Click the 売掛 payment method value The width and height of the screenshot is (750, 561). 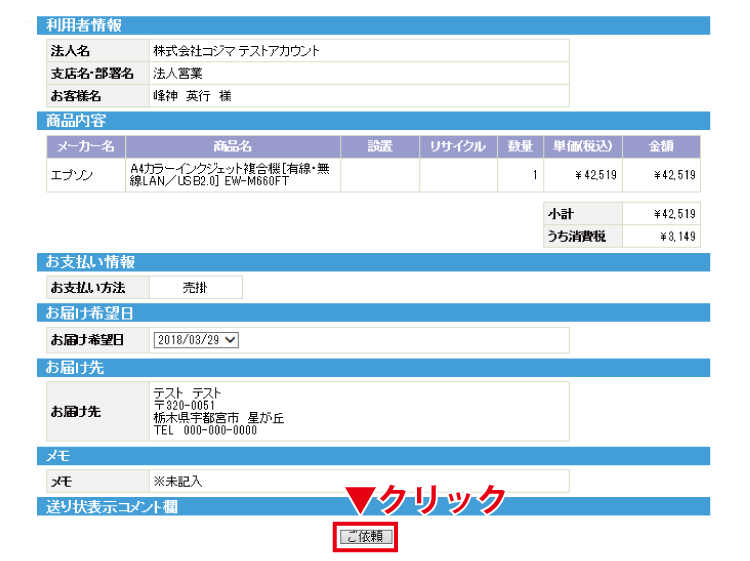196,288
